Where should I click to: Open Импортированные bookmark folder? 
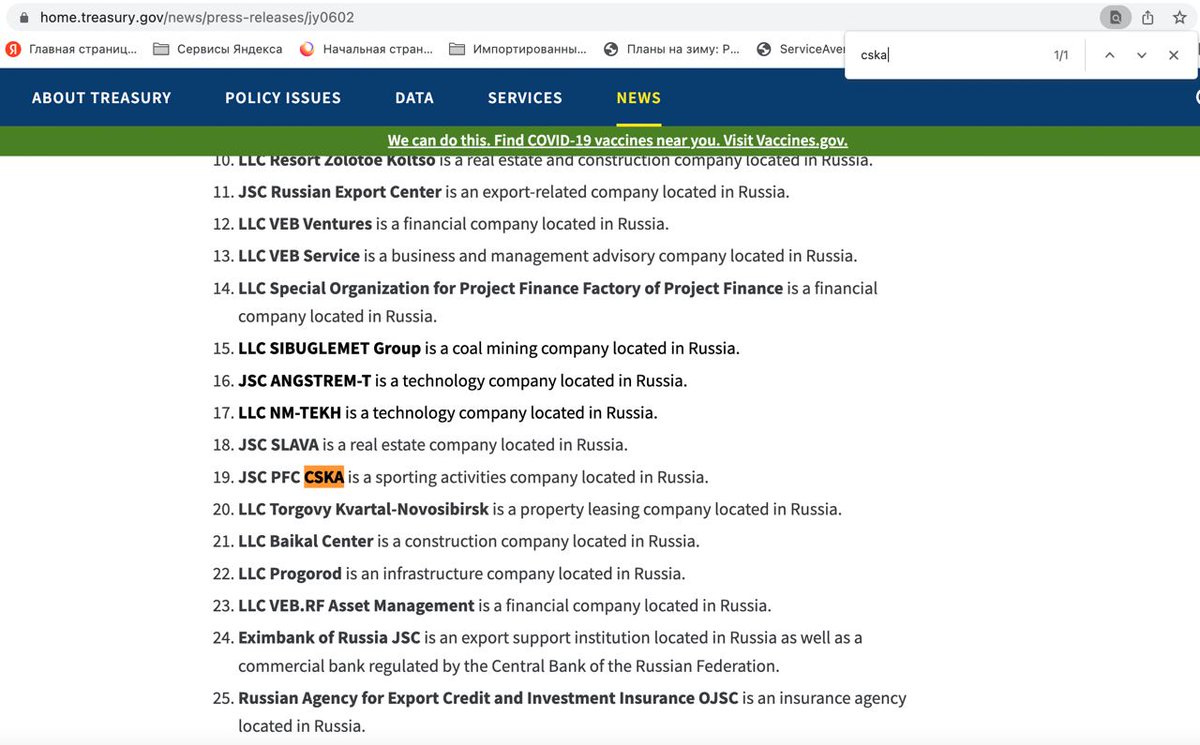(518, 48)
